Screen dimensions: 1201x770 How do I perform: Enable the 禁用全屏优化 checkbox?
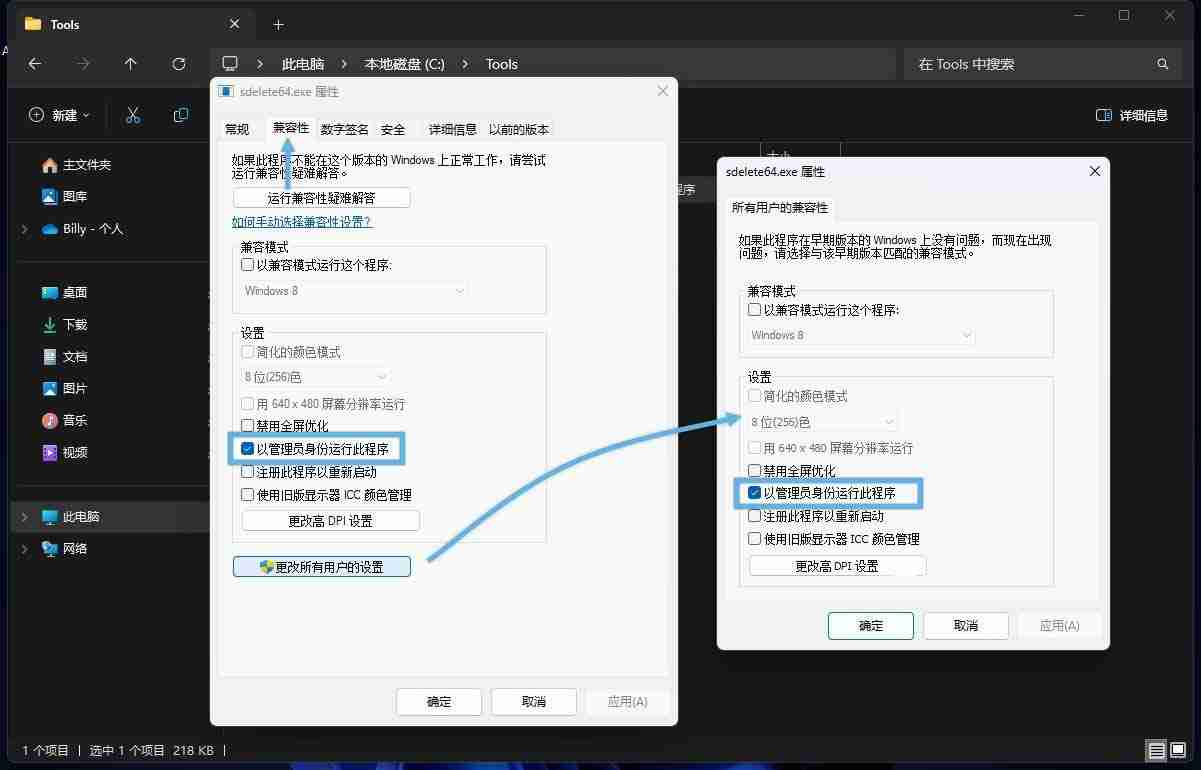coord(247,425)
